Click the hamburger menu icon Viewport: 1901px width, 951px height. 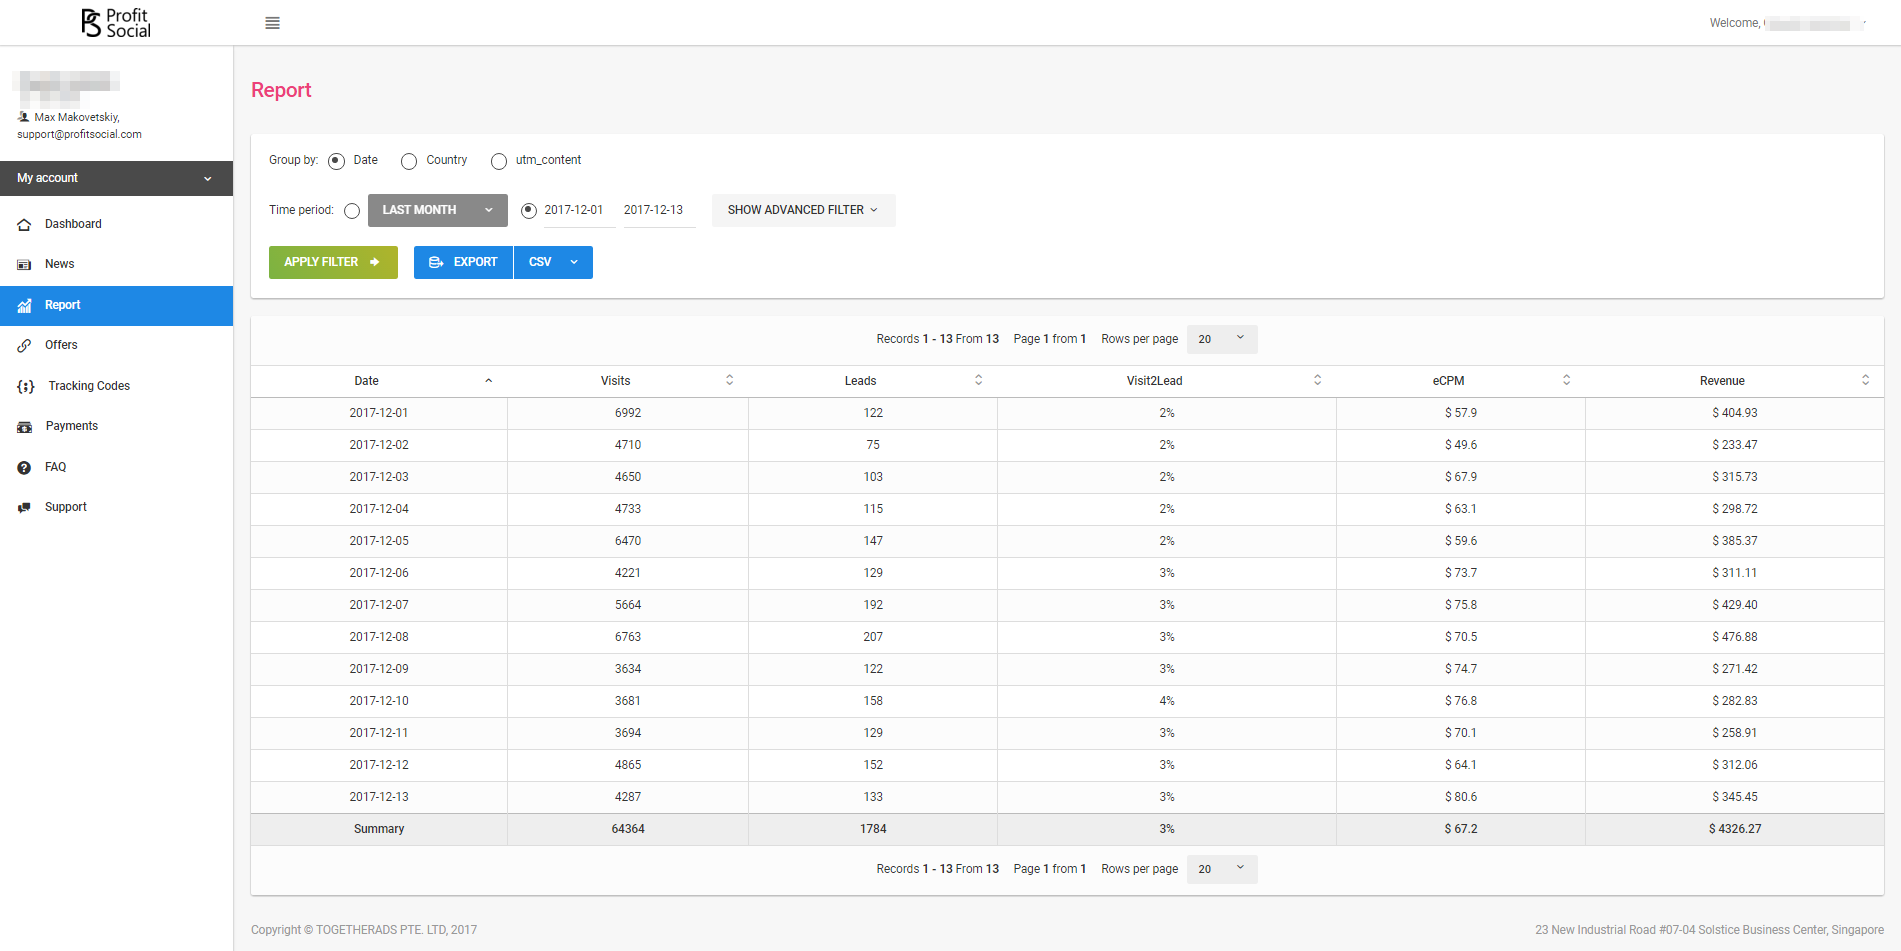click(x=272, y=23)
